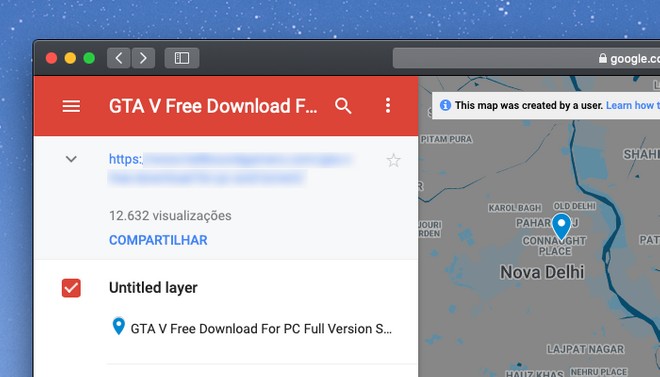
Task: Click the Untitled layer label
Action: 153,288
